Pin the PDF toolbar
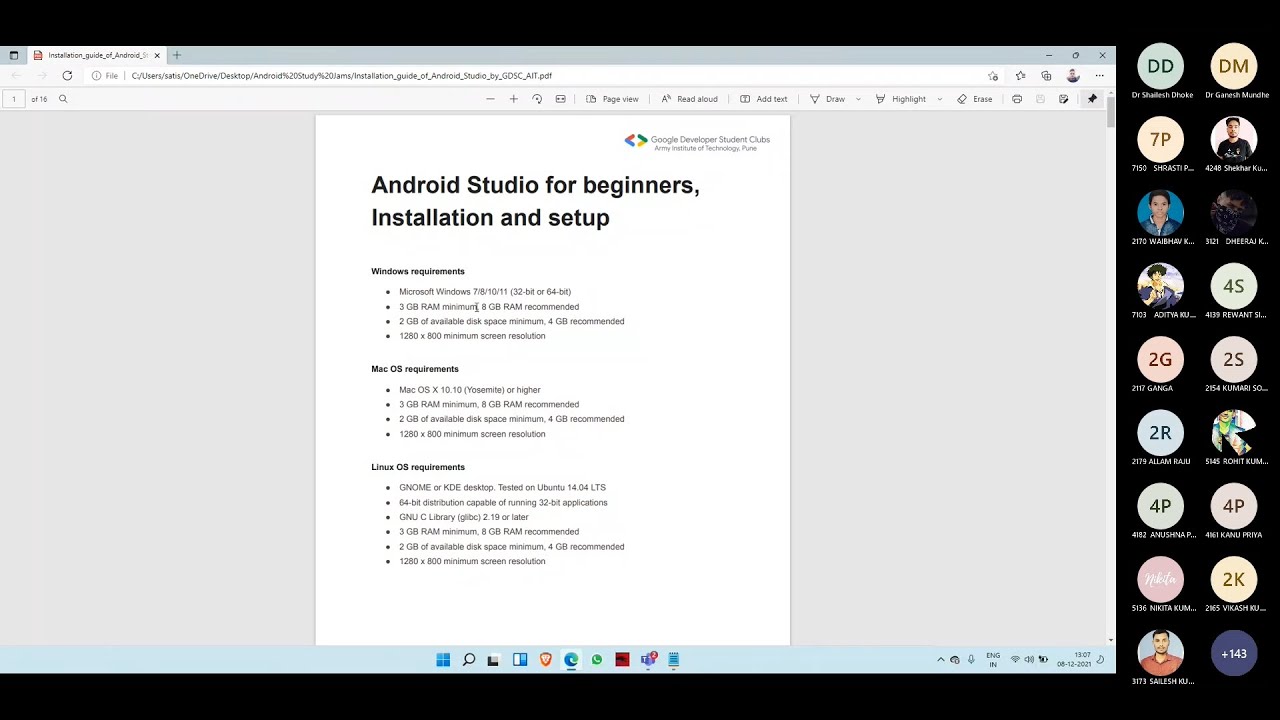 click(x=1092, y=99)
